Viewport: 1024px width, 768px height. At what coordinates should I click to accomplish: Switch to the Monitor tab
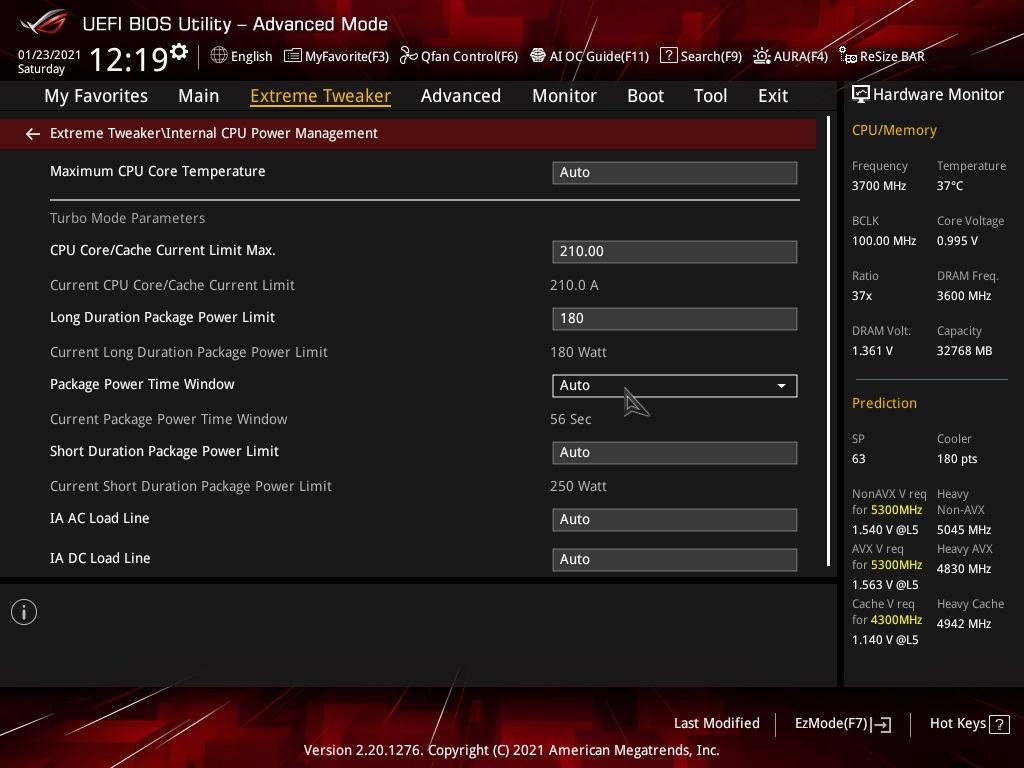564,96
